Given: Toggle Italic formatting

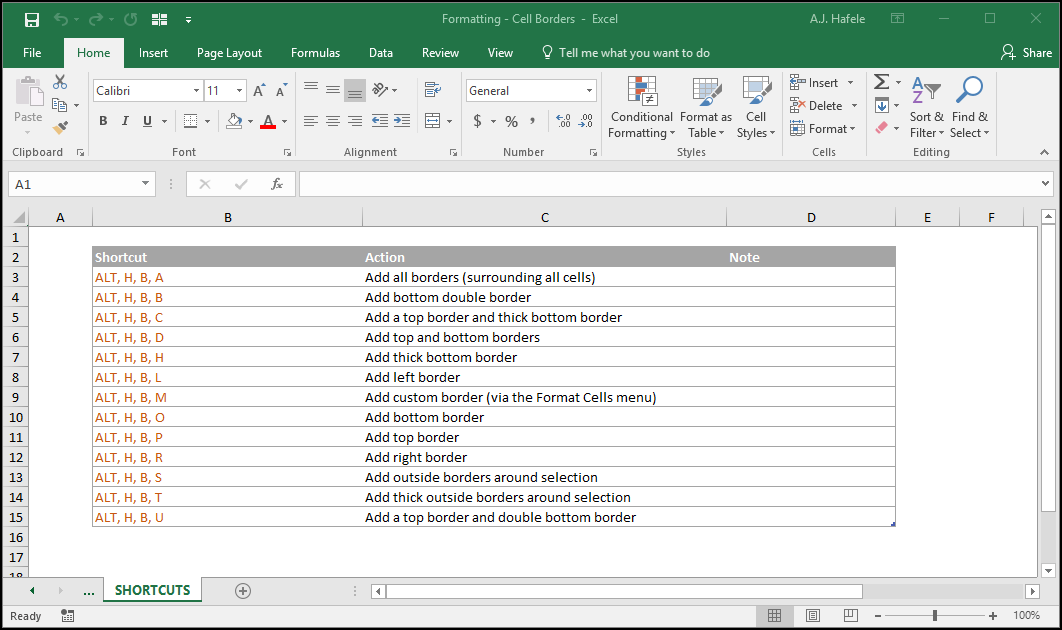Looking at the screenshot, I should (x=125, y=121).
